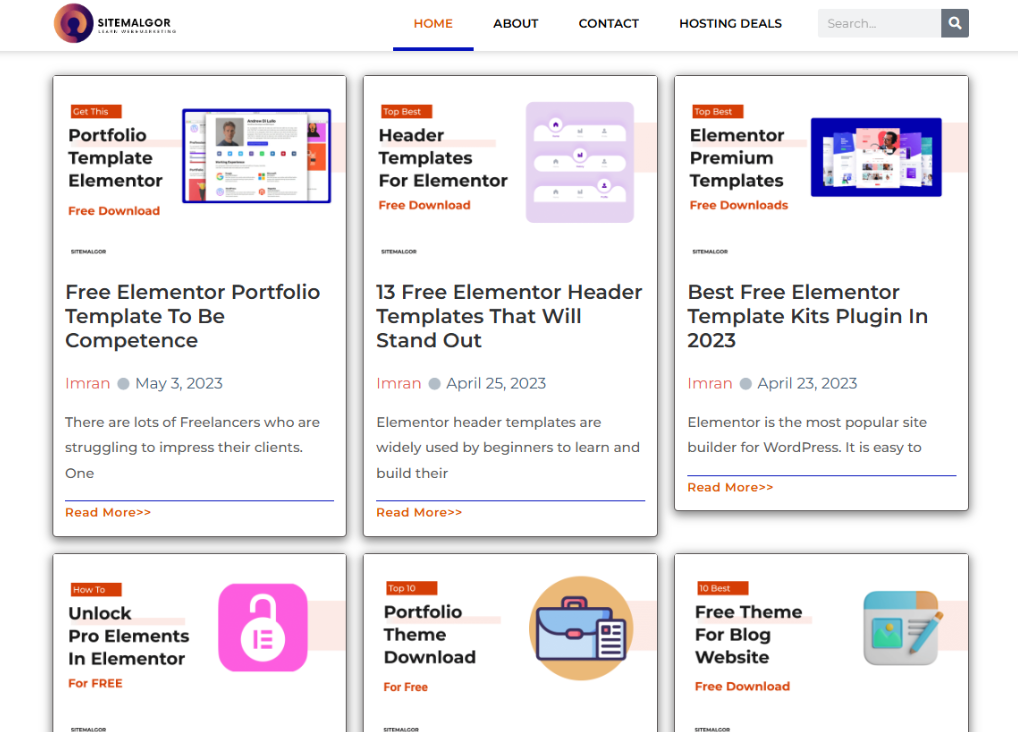
Task: Focus the Search input field
Action: tap(879, 23)
